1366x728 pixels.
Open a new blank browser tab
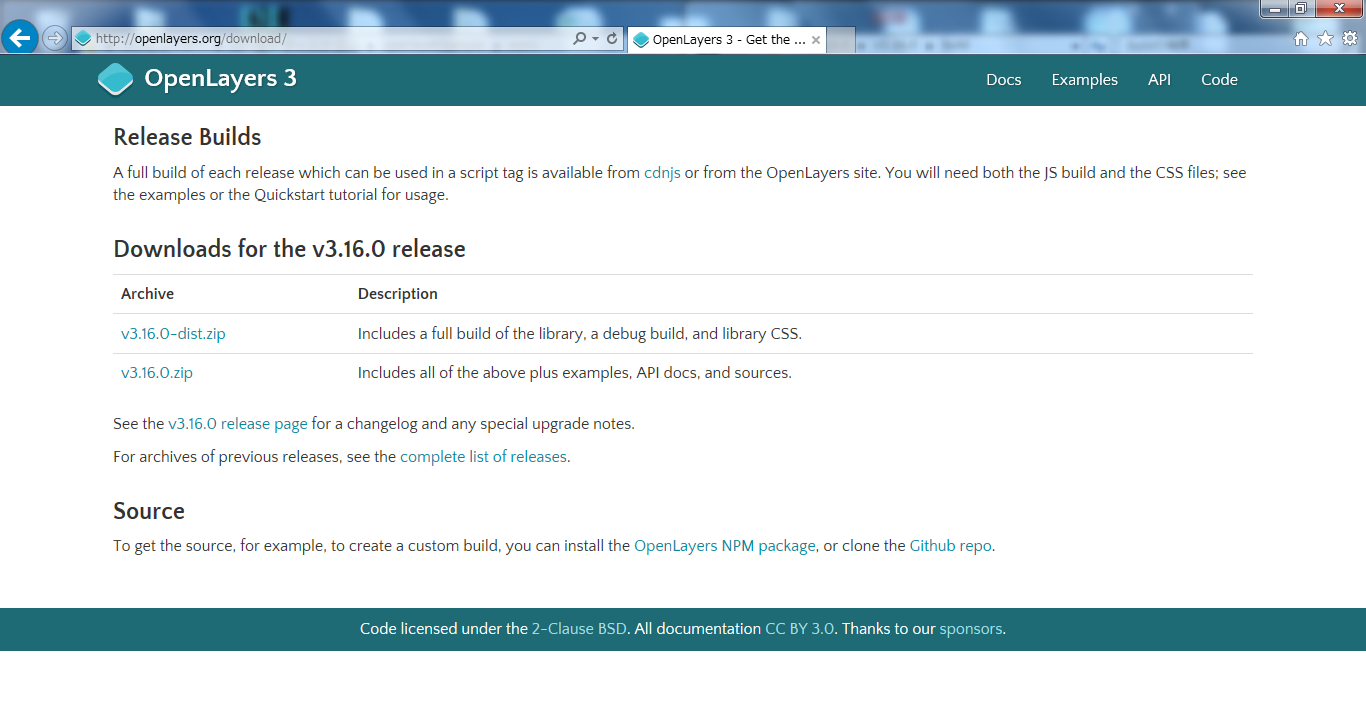pyautogui.click(x=841, y=40)
